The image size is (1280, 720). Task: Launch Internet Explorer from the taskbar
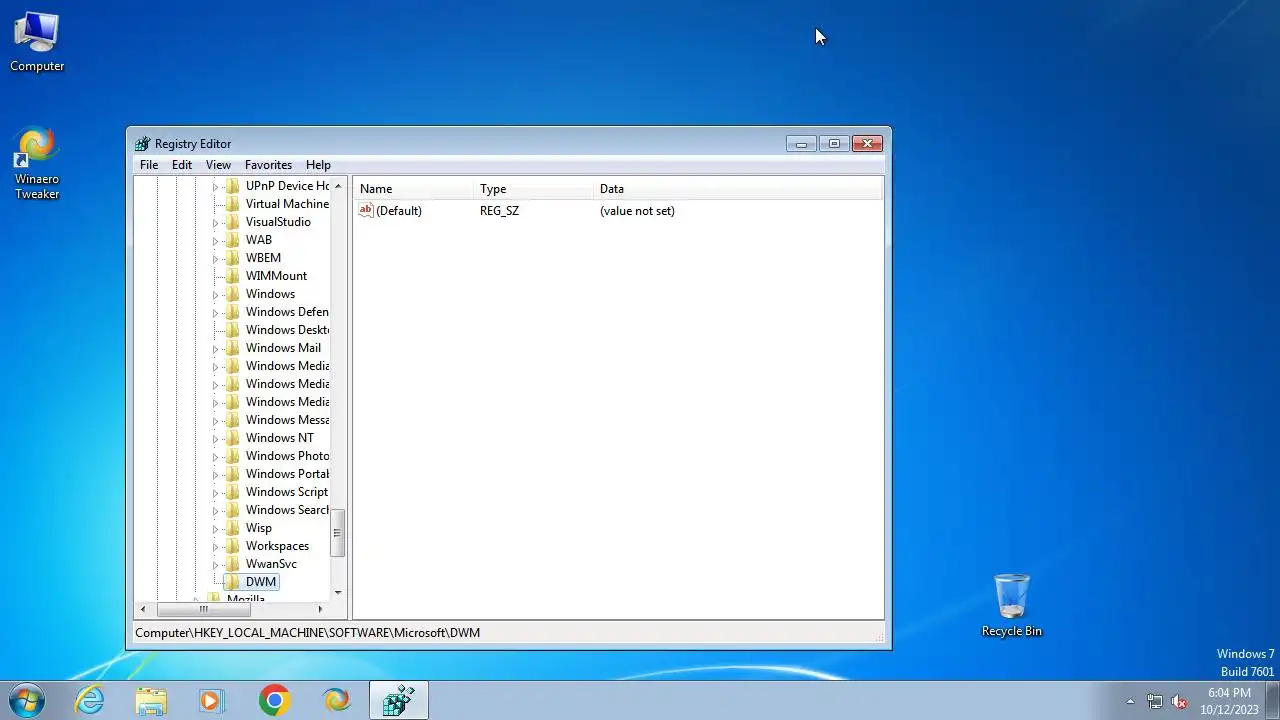(90, 700)
